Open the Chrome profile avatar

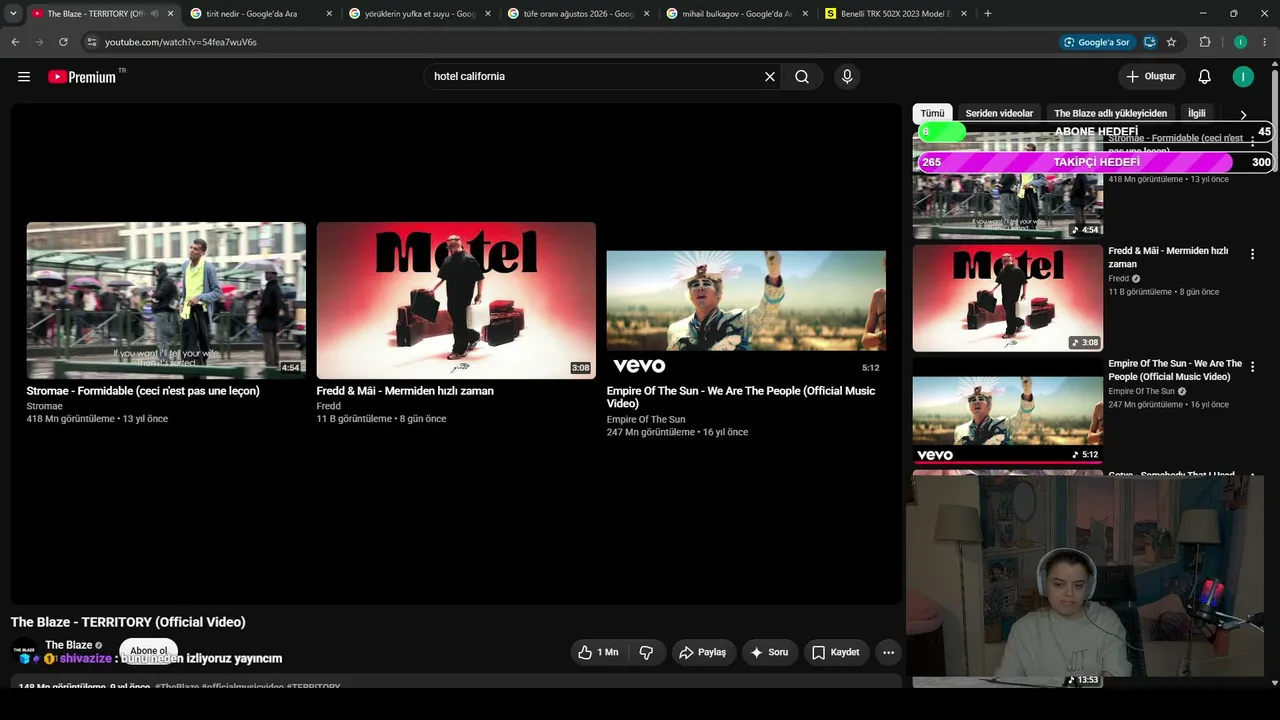tap(1240, 42)
